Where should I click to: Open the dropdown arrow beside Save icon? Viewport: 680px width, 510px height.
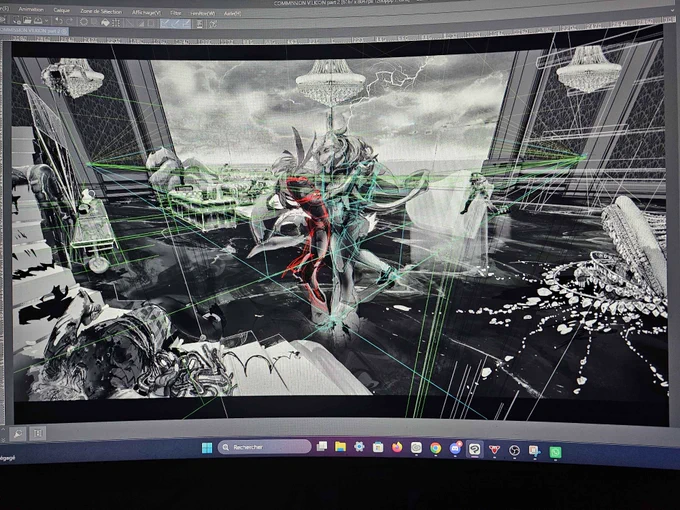pos(46,21)
